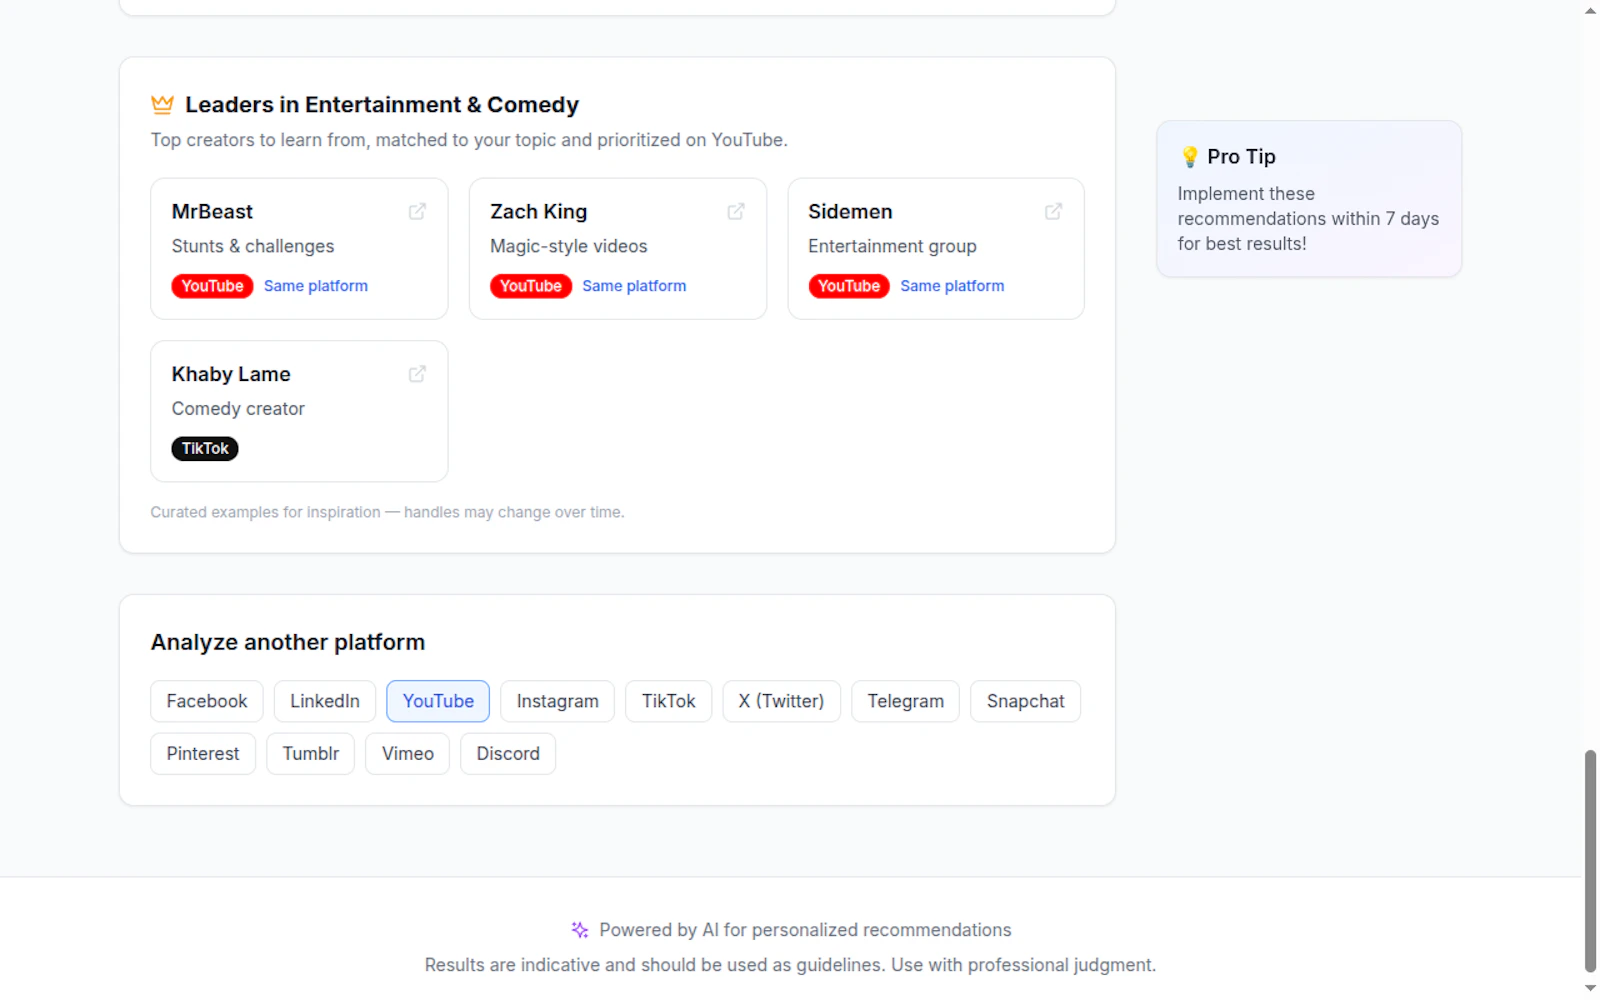Choose Vimeo platform button
The height and width of the screenshot is (1000, 1600).
tap(408, 754)
